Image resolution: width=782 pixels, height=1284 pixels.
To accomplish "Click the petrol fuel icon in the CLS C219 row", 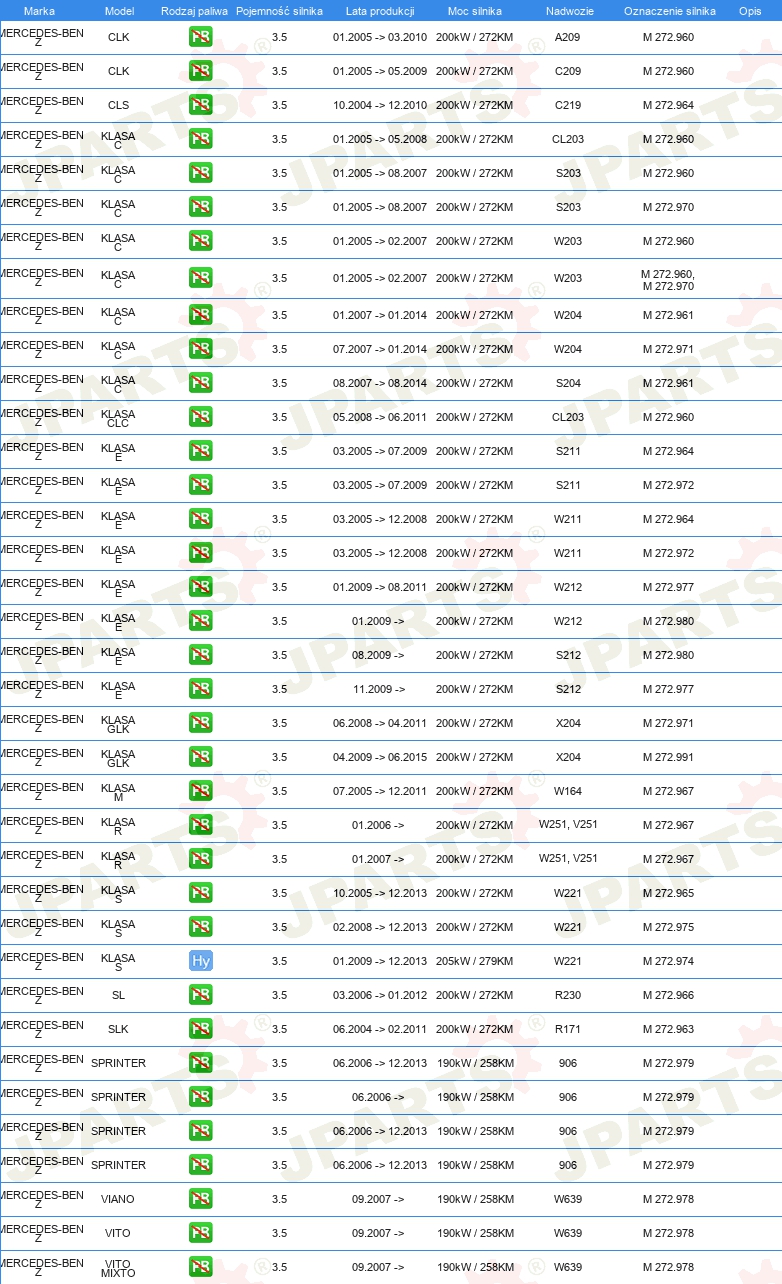I will (x=200, y=105).
